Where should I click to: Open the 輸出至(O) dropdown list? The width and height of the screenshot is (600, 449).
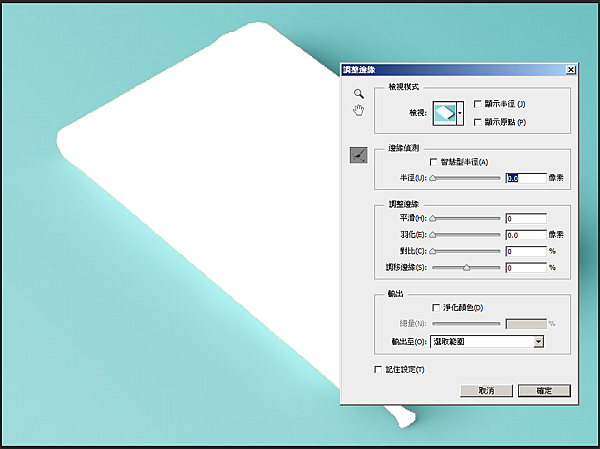[487, 341]
